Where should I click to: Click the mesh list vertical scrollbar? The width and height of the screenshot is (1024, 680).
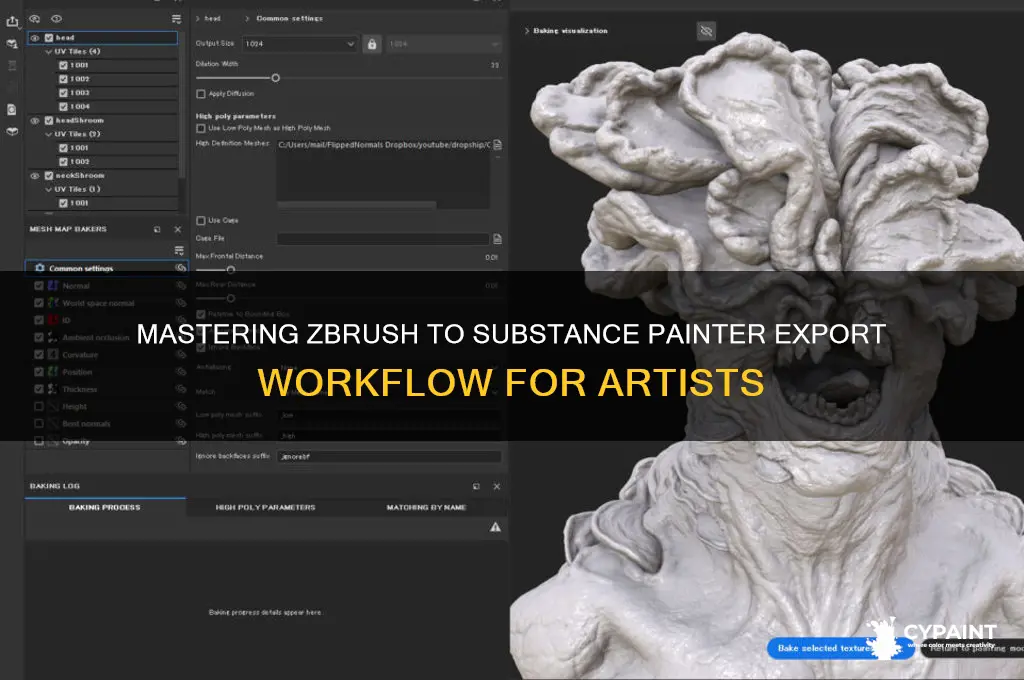pos(181,105)
